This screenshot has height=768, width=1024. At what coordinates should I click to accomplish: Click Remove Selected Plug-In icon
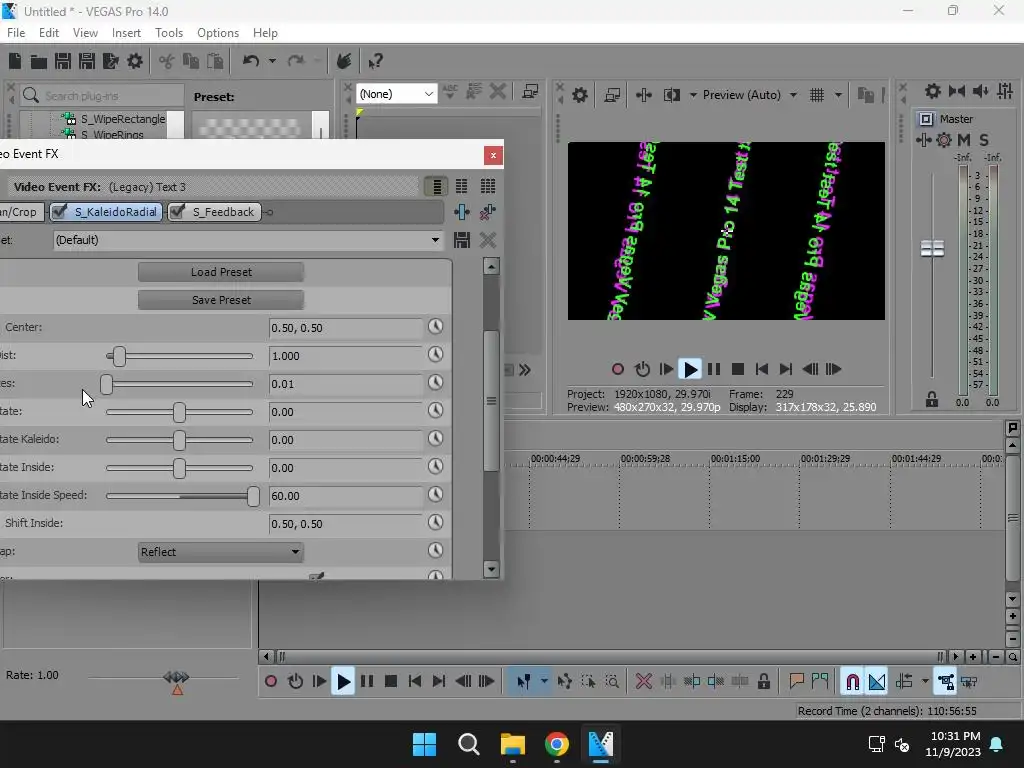point(487,212)
